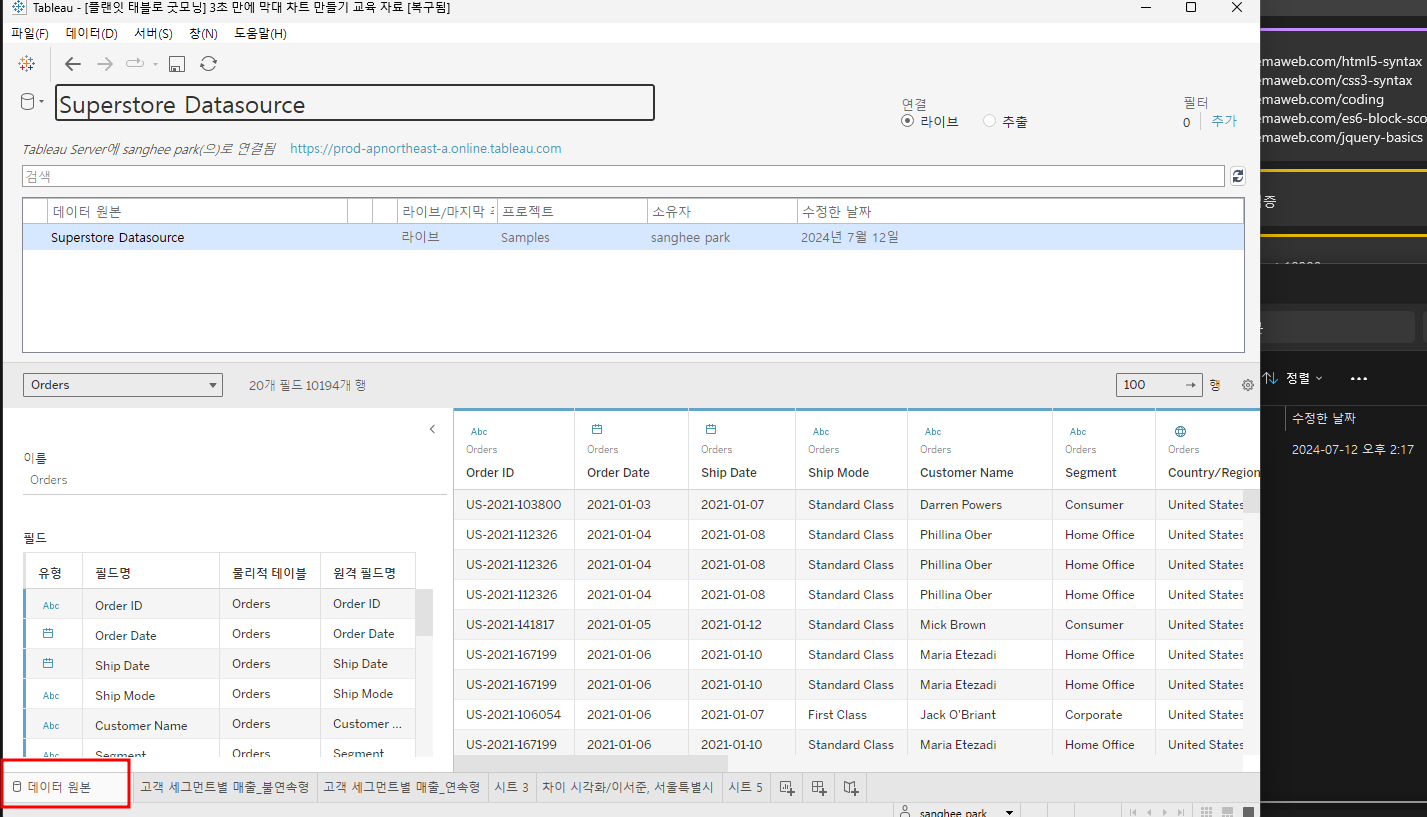Screen dimensions: 1427x817
Task: Click the Abc type icon on Segment column
Action: point(1078,432)
